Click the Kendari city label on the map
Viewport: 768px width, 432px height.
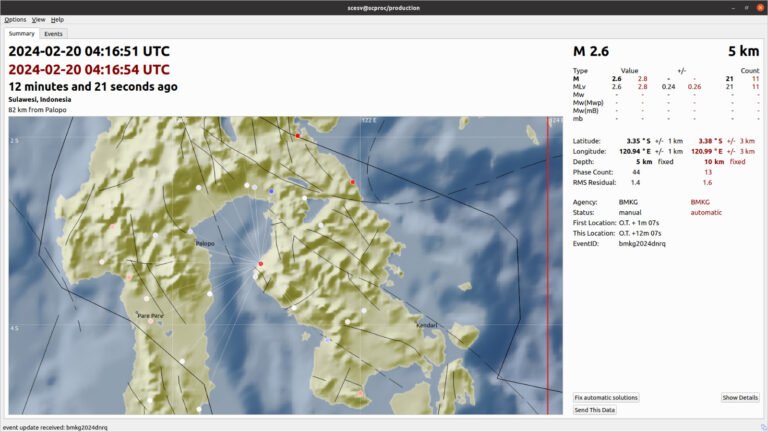click(x=426, y=325)
